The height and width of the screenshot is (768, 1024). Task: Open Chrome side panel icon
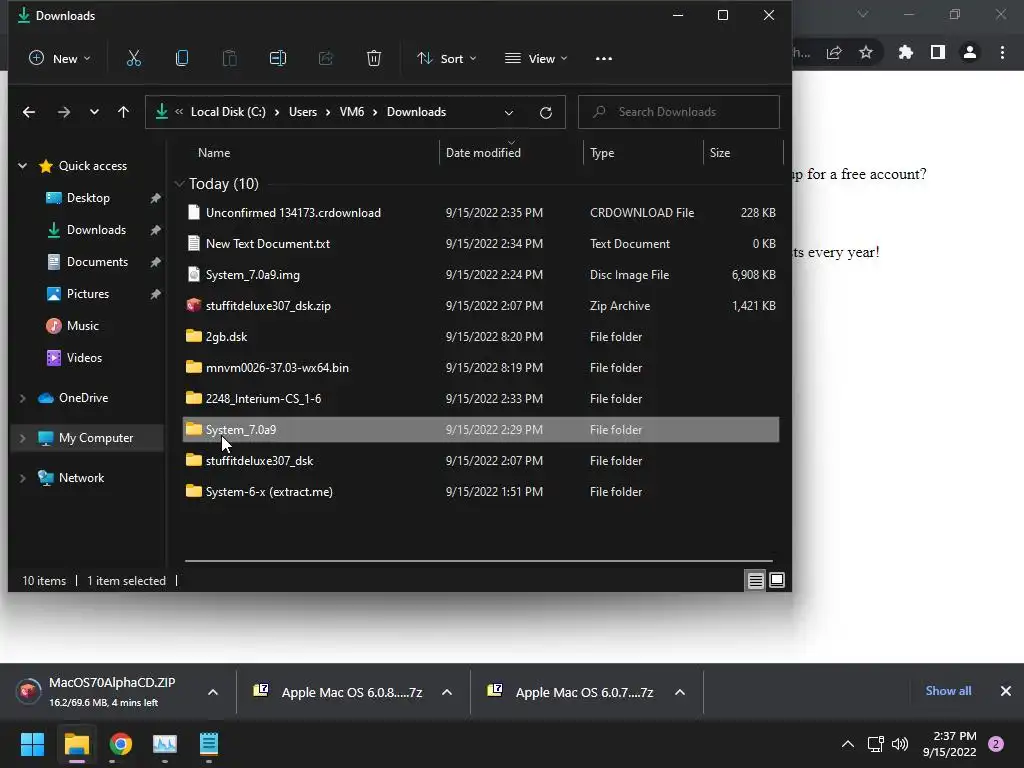938,52
